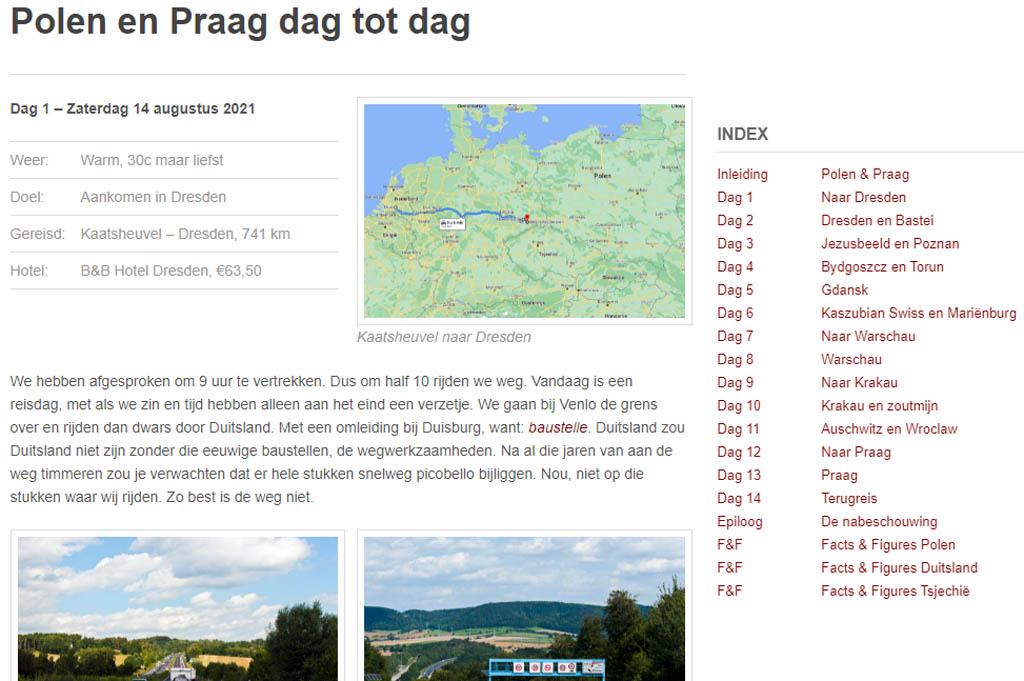Open the Praag day 13 link
Screen dimensions: 1024x681
tap(839, 475)
